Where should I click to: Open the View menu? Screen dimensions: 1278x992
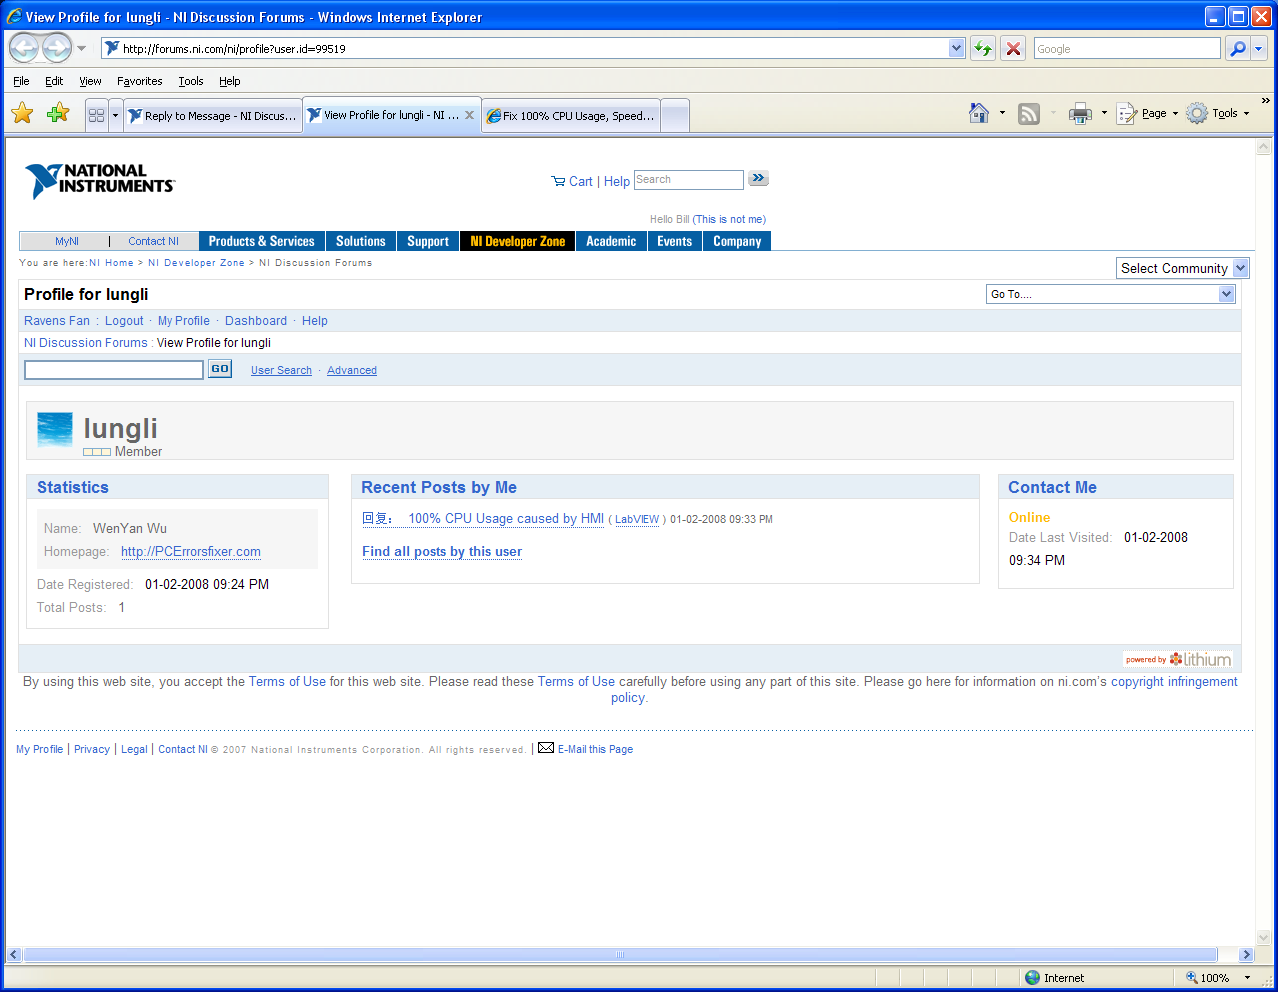[x=90, y=81]
